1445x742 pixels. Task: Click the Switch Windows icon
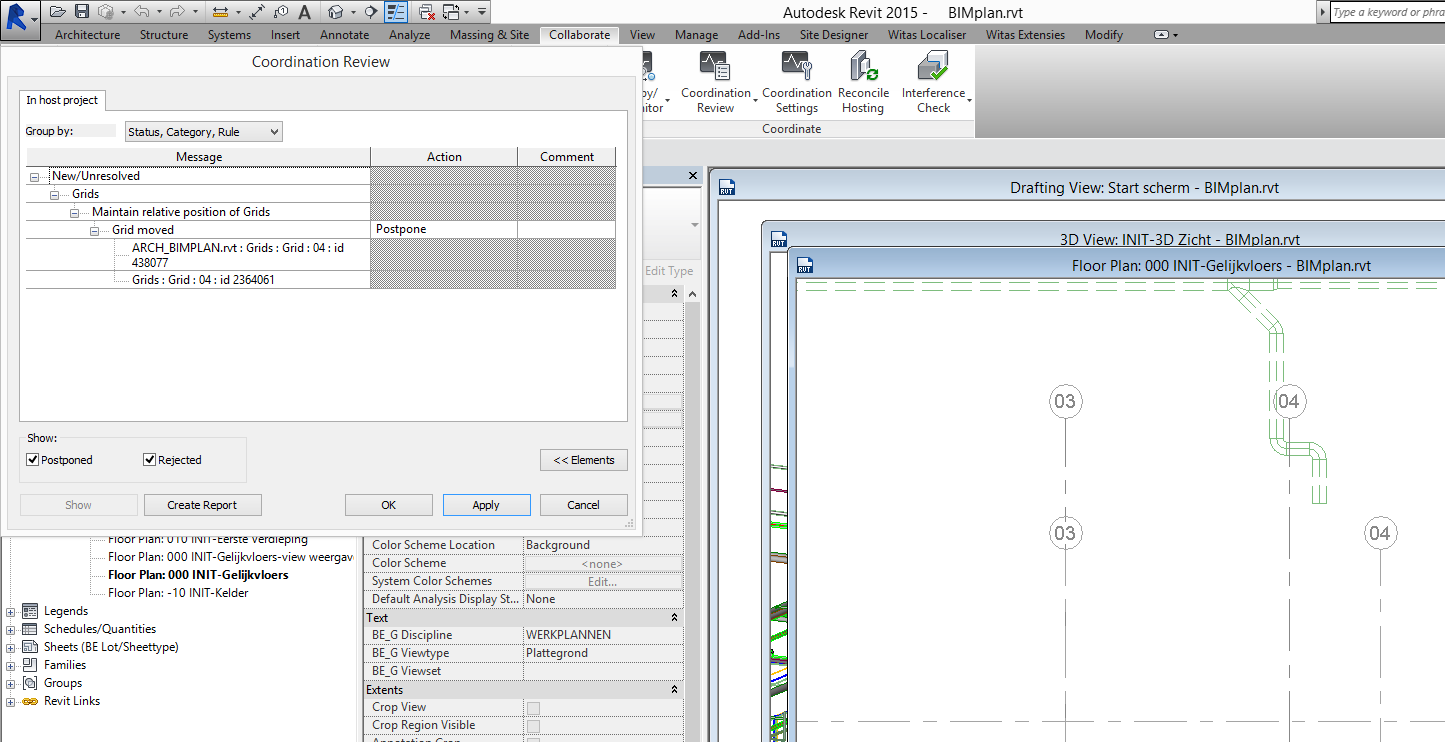point(451,12)
